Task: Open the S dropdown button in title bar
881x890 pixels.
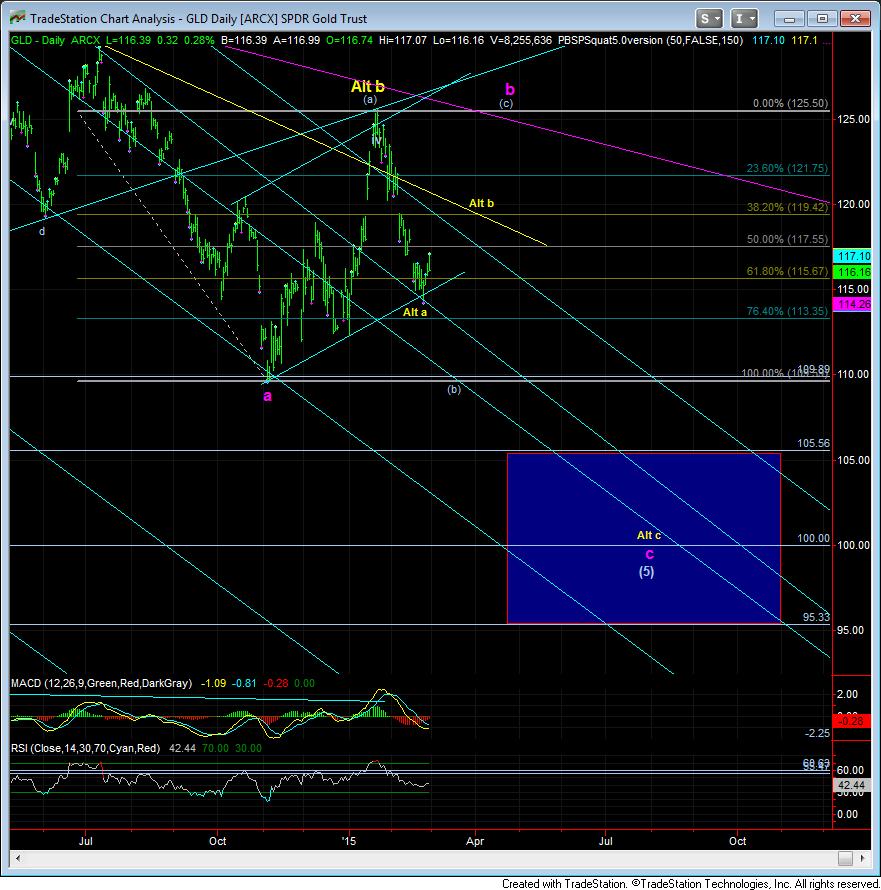Action: [x=709, y=19]
